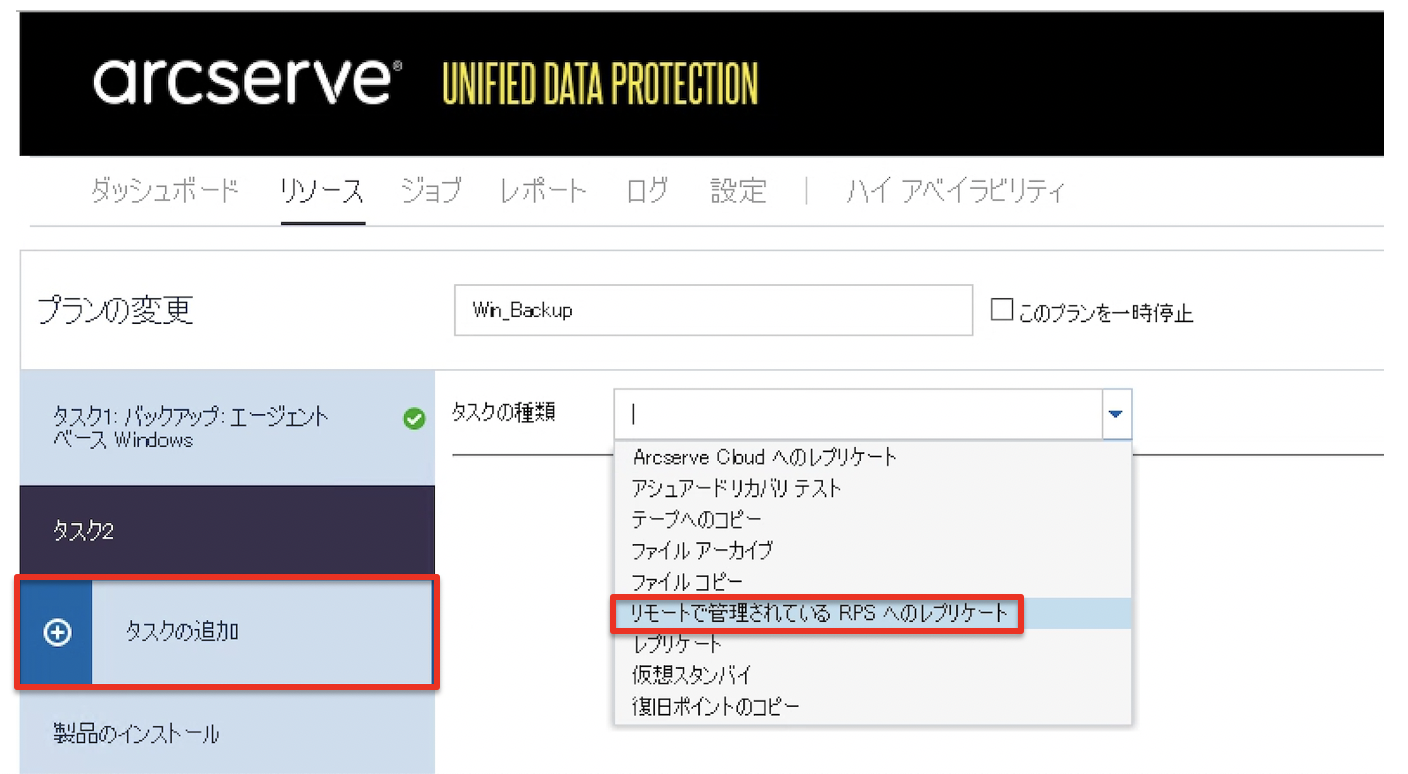The image size is (1408, 774).
Task: Select Arcserve Cloud へのレプリケート option
Action: tap(873, 457)
